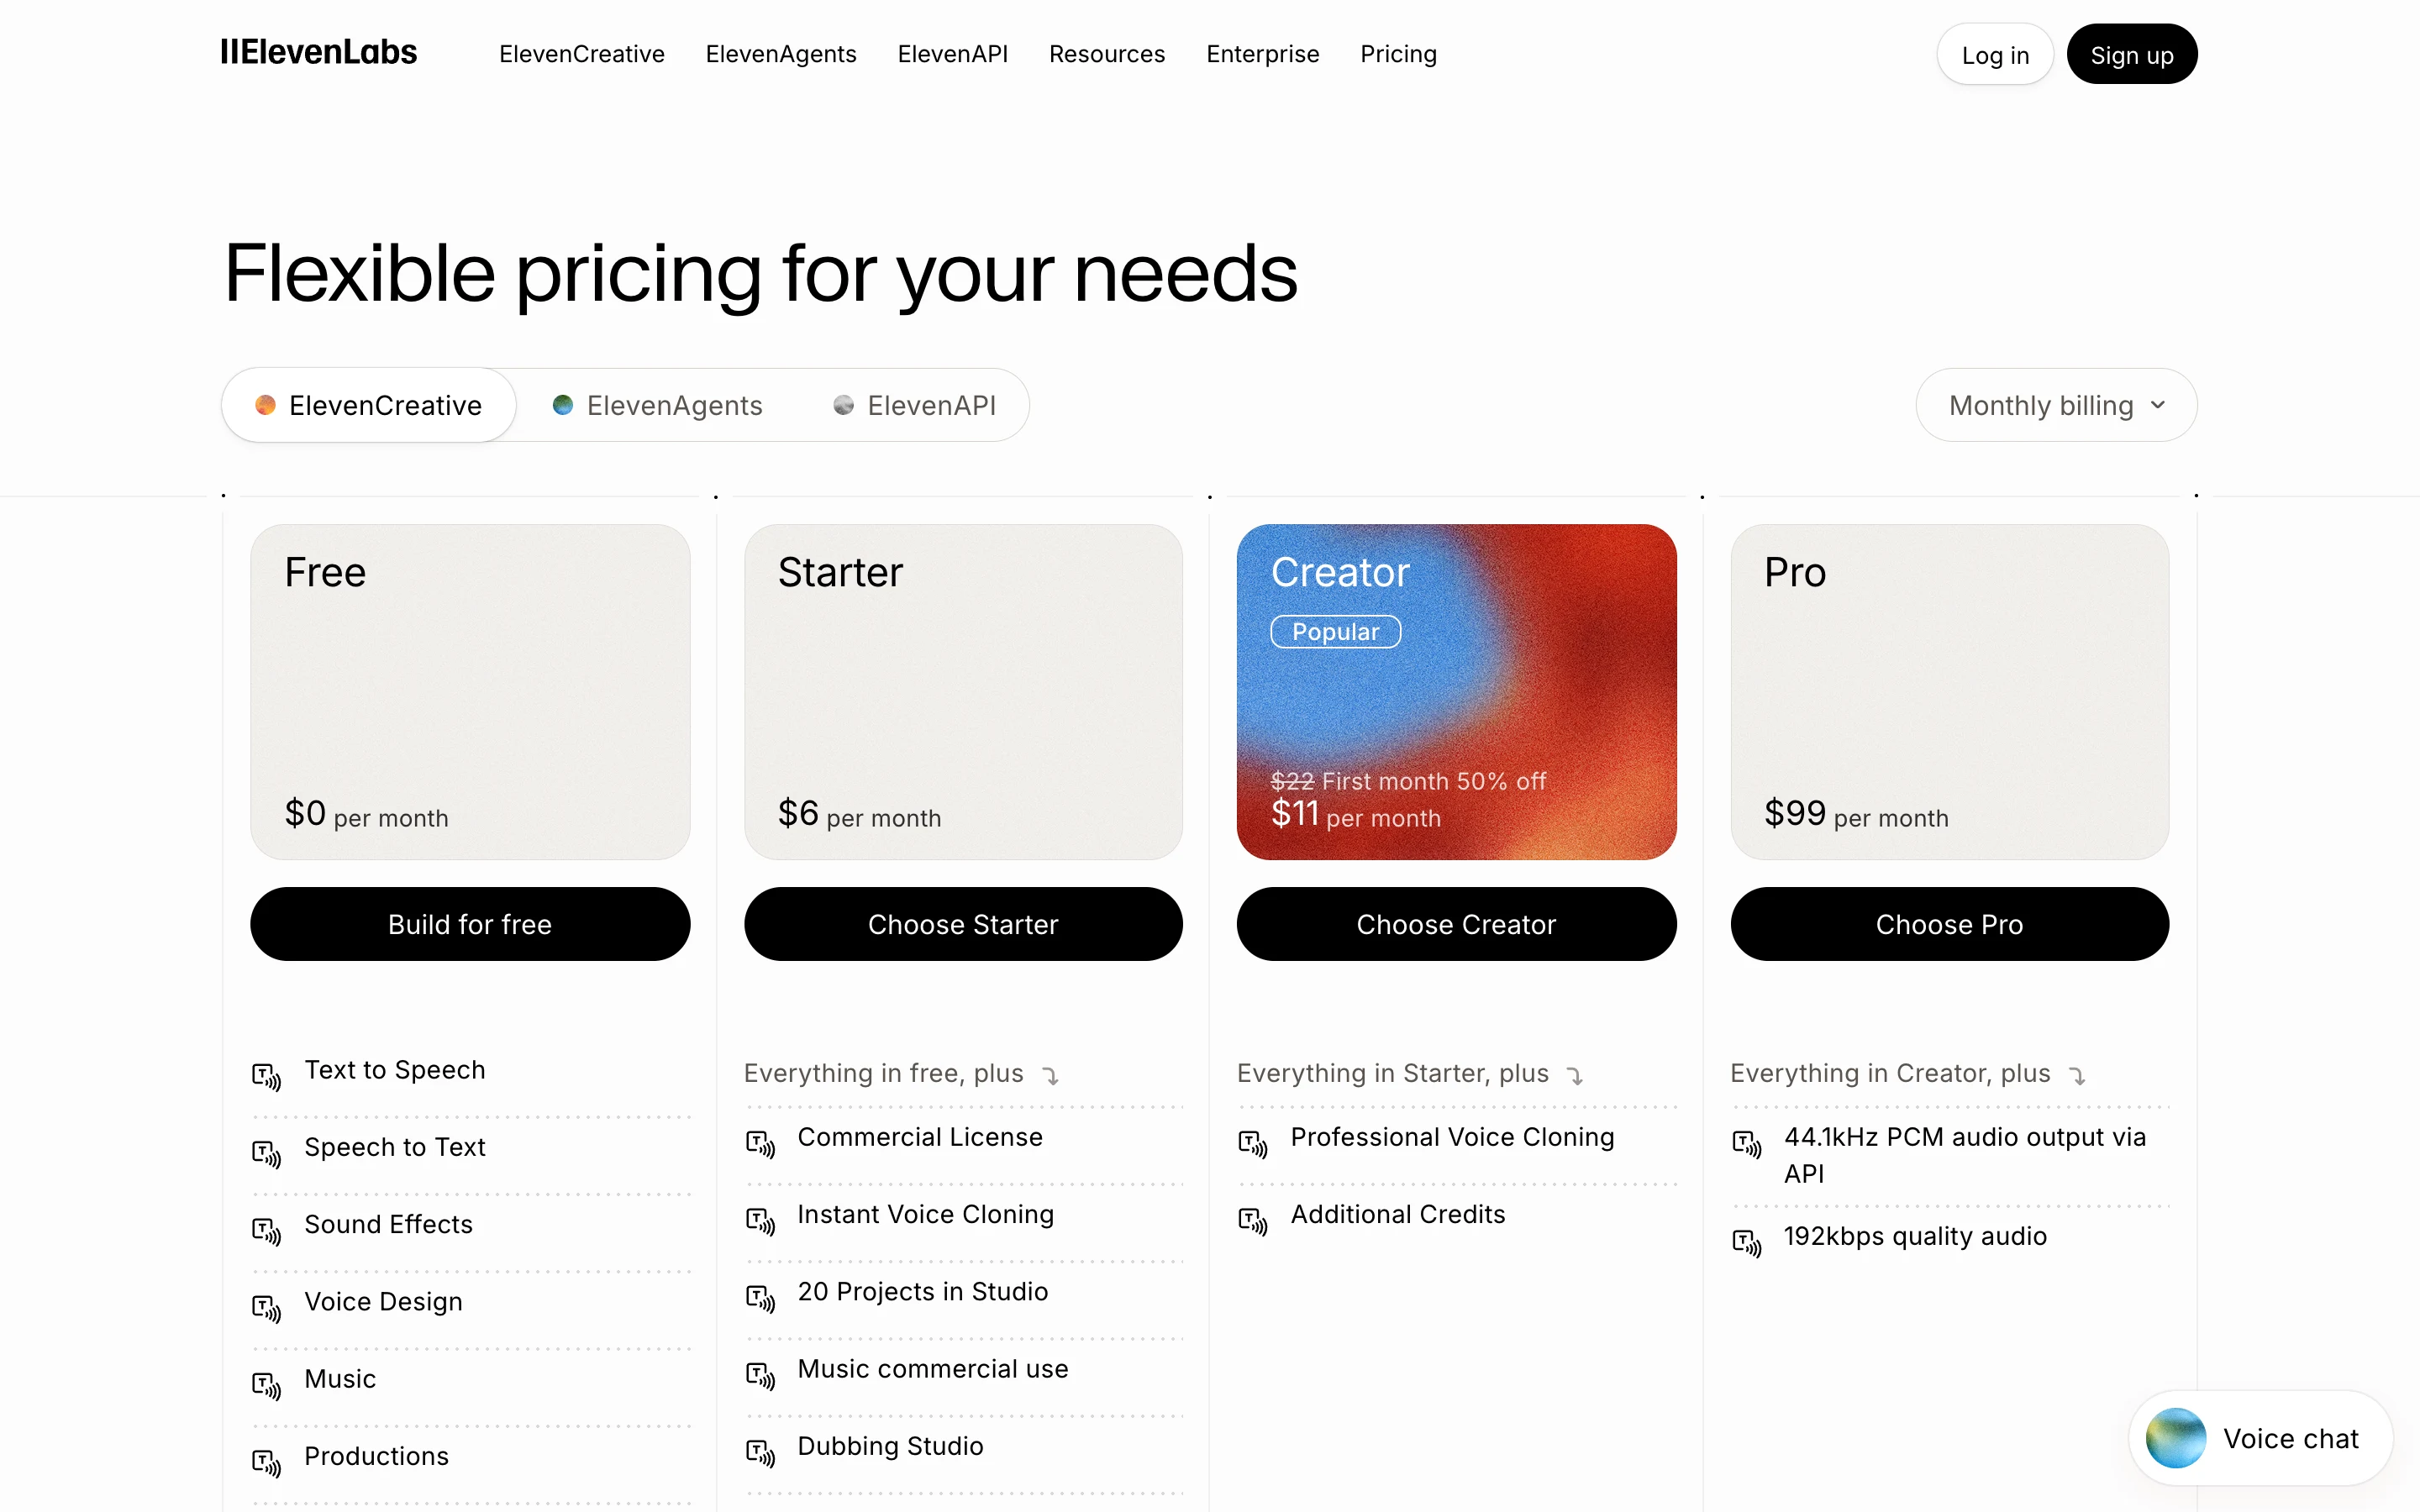Open the Enterprise nav item

1263,54
